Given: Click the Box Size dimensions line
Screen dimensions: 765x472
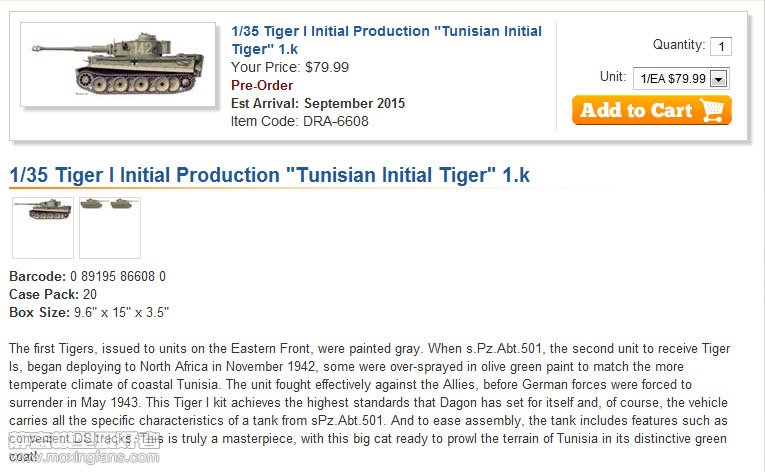Looking at the screenshot, I should point(89,312).
